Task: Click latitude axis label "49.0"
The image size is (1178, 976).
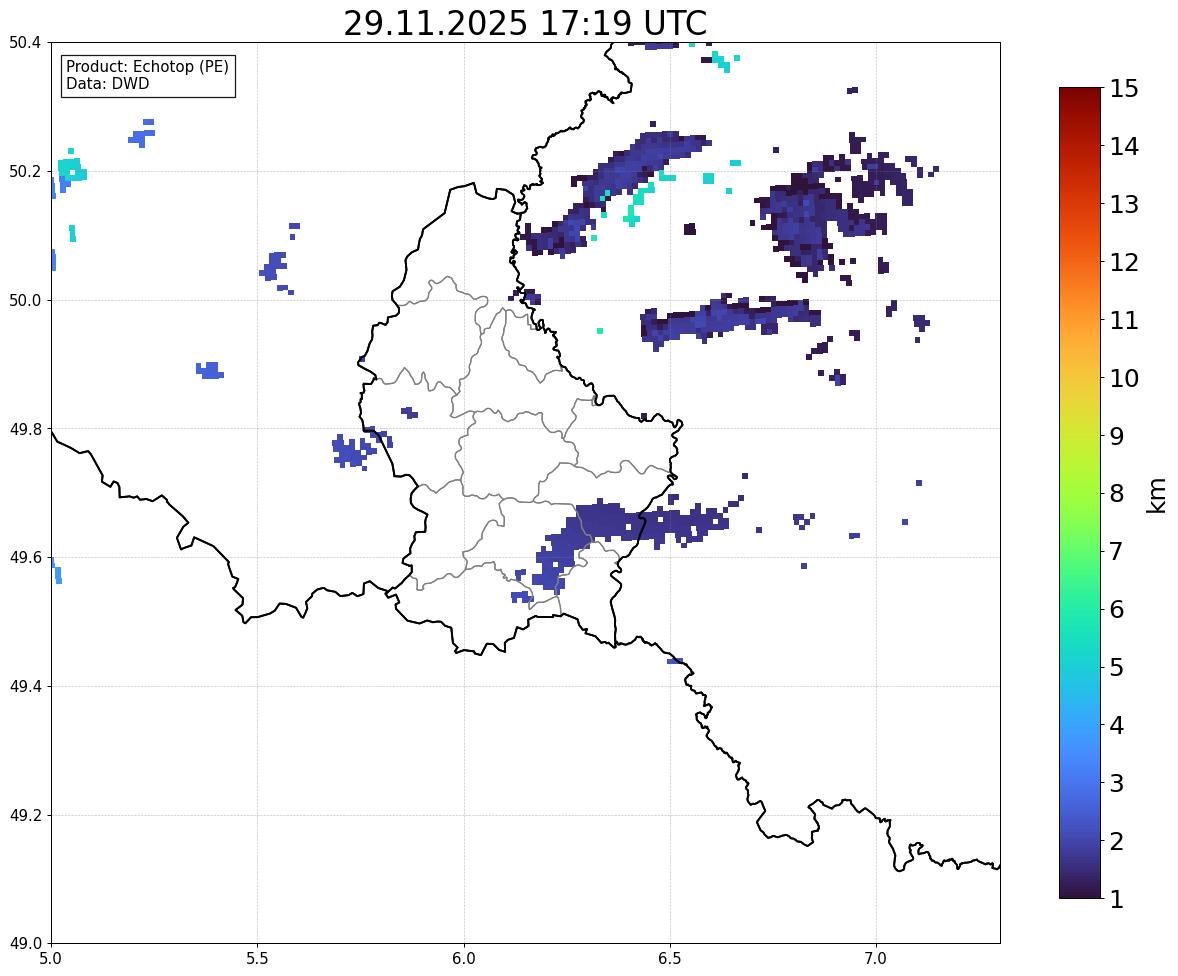Action: [24, 944]
